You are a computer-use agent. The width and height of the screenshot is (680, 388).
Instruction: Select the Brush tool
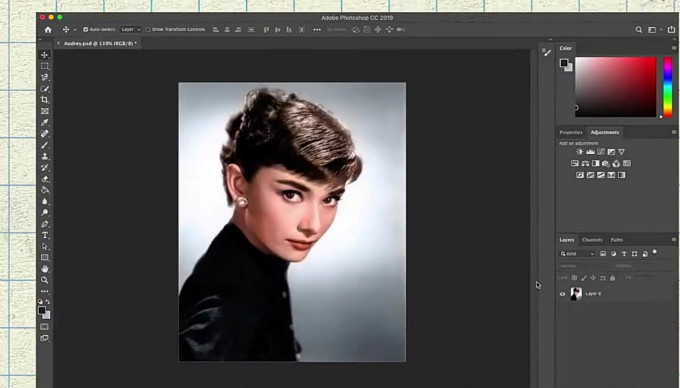[x=45, y=145]
